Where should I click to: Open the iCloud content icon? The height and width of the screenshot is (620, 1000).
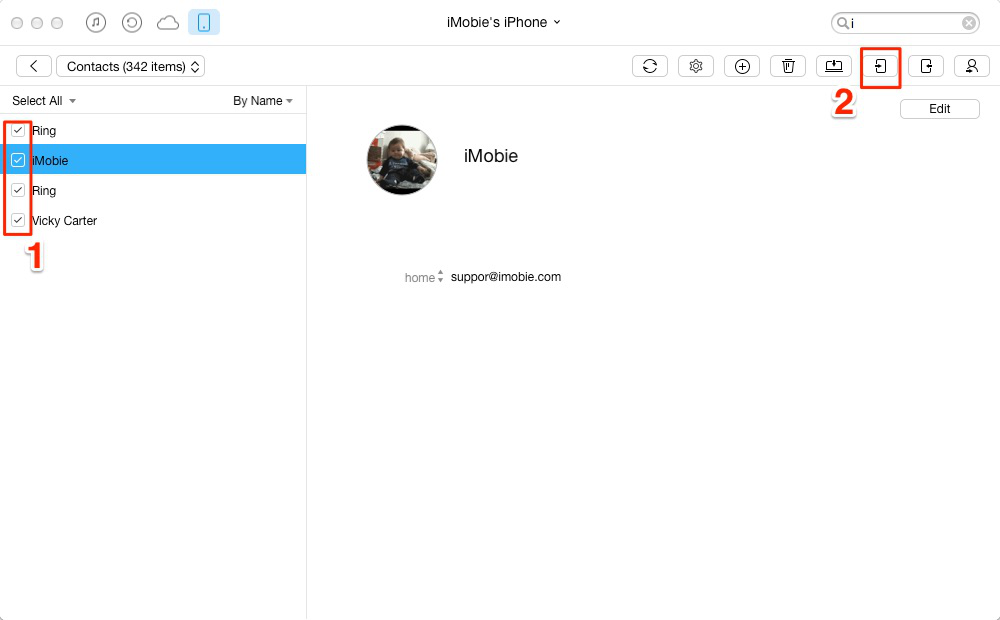(x=168, y=24)
